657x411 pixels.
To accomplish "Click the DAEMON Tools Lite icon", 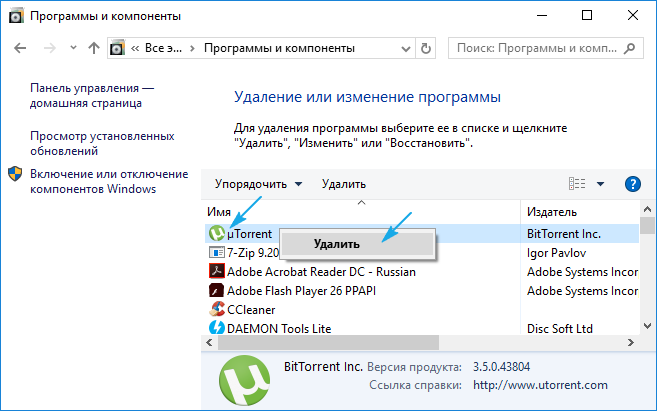I will click(216, 328).
